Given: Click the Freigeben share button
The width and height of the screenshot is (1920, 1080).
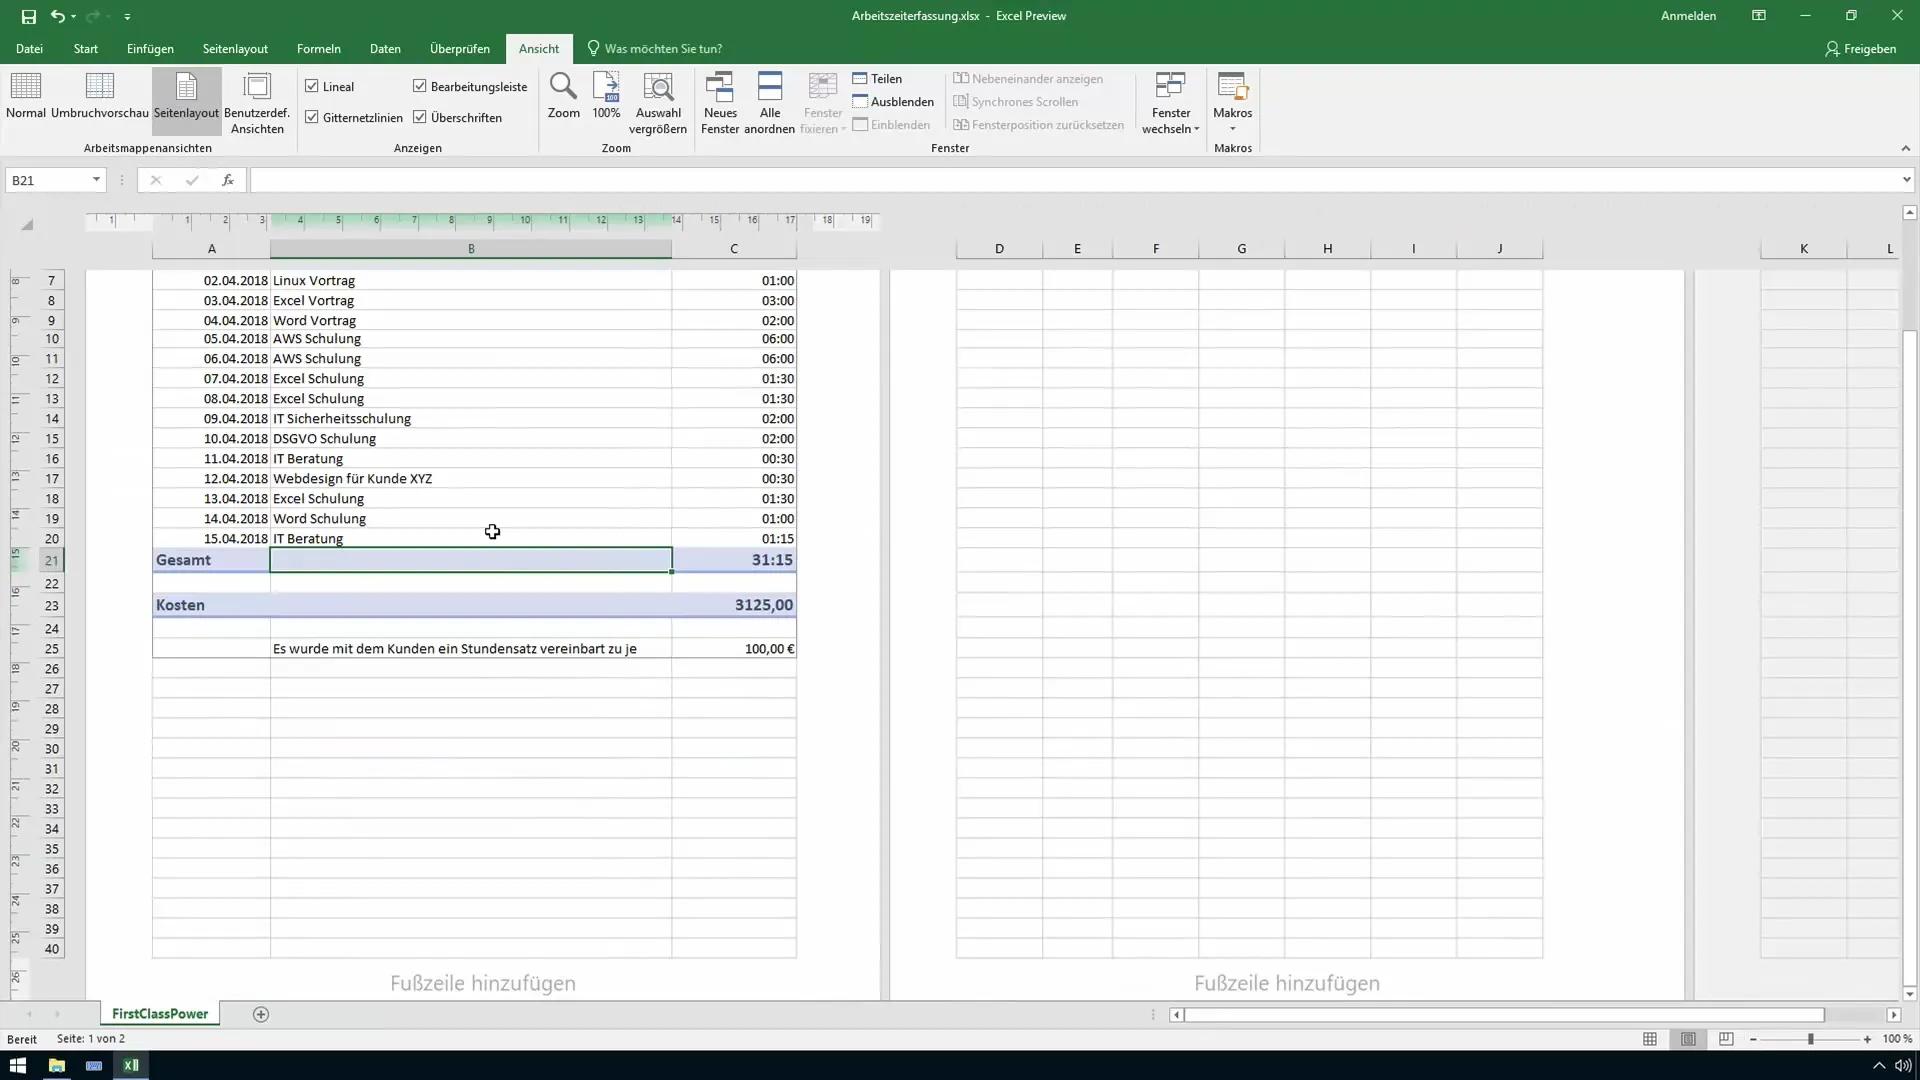Looking at the screenshot, I should point(1860,49).
